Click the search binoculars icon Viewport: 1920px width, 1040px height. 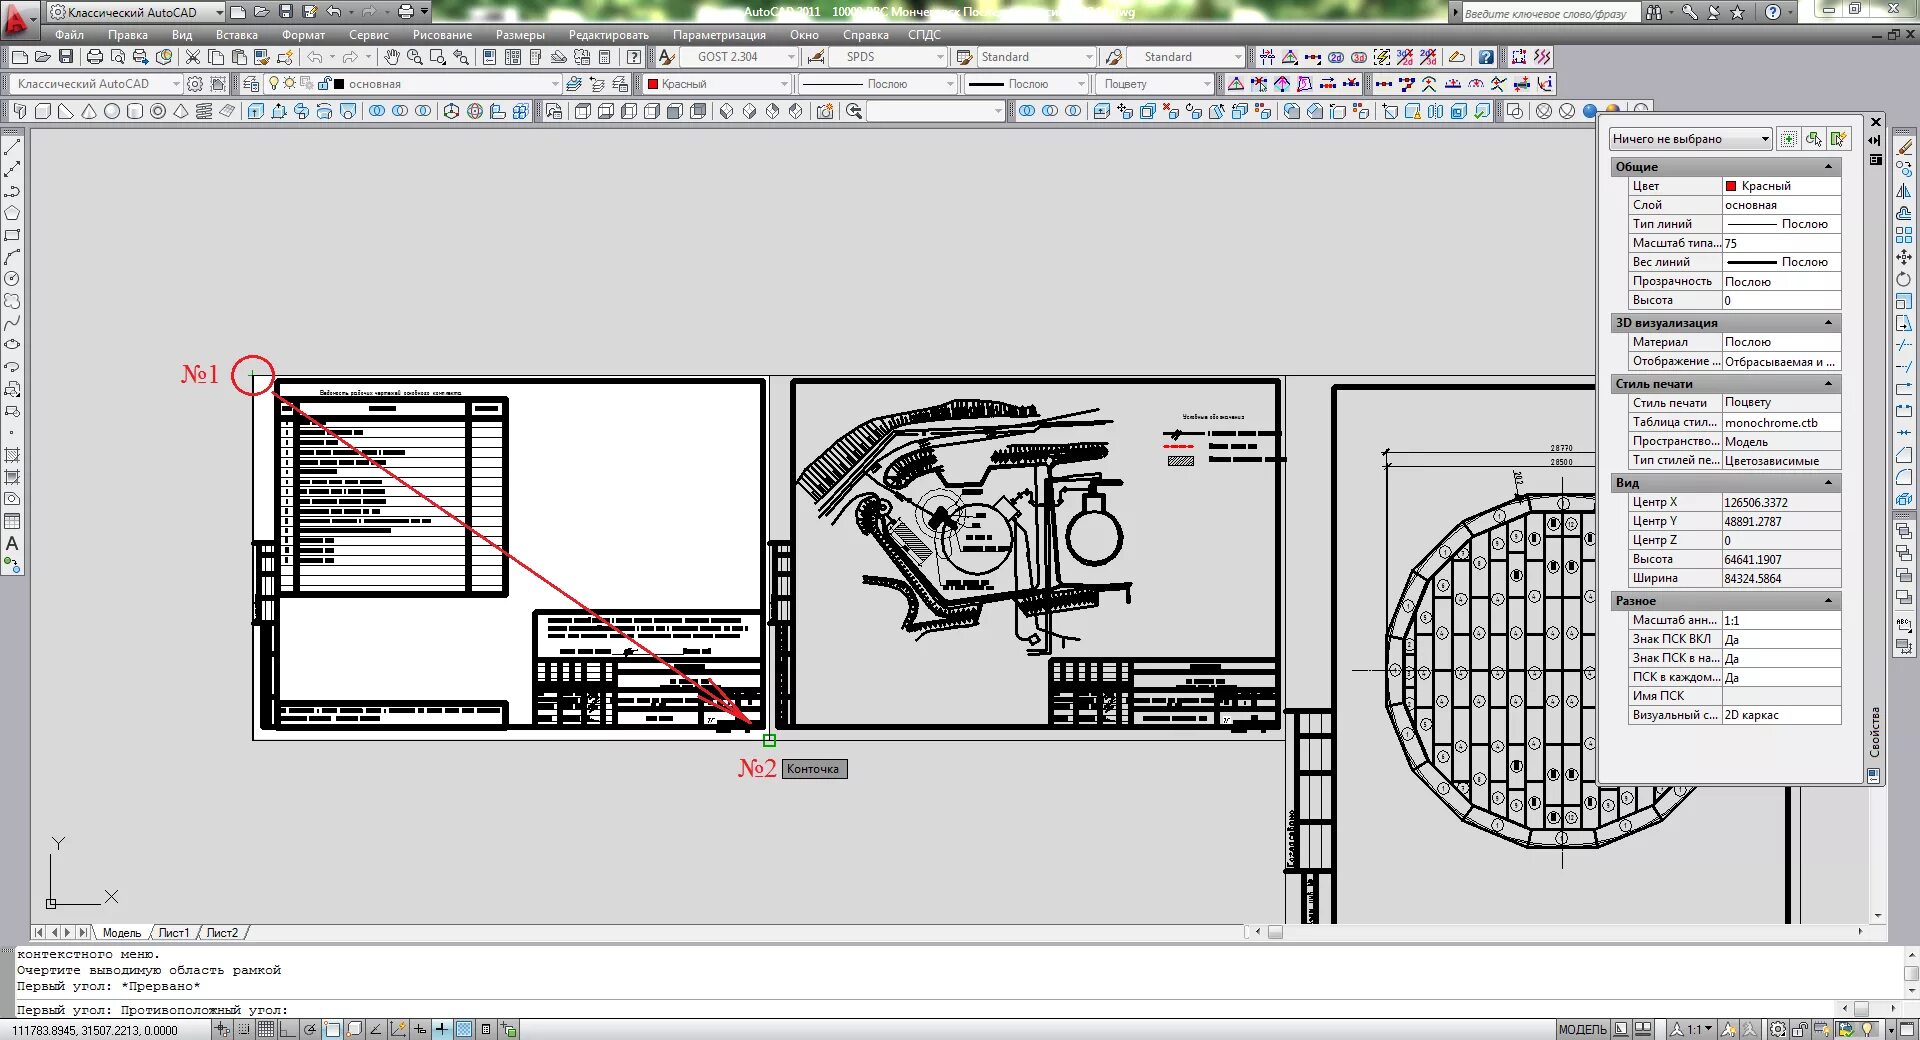(x=1654, y=12)
